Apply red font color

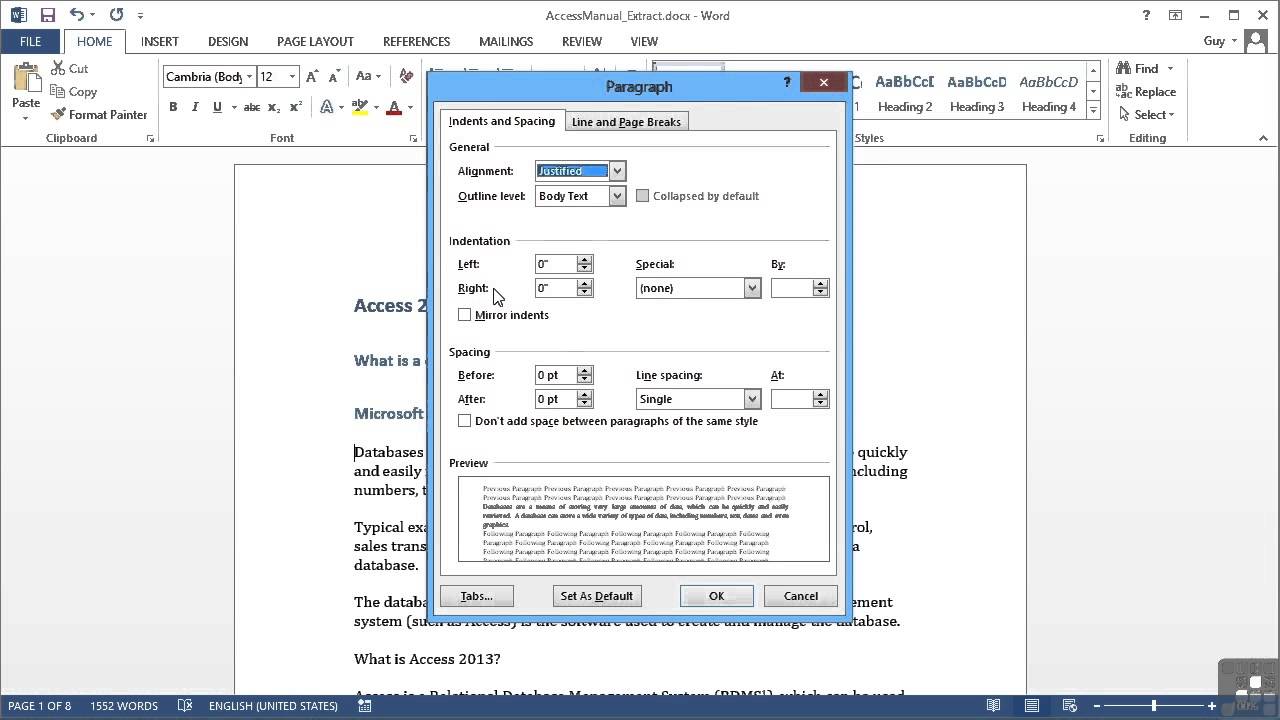[394, 107]
